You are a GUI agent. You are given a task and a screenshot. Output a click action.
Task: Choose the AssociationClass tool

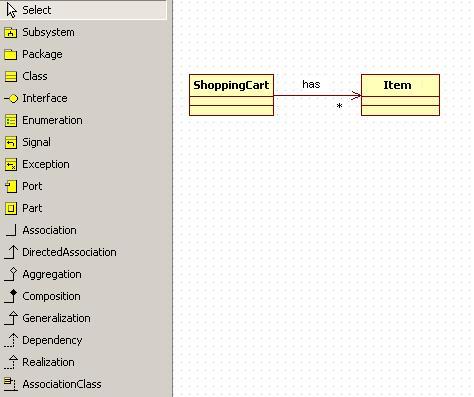pyautogui.click(x=11, y=384)
